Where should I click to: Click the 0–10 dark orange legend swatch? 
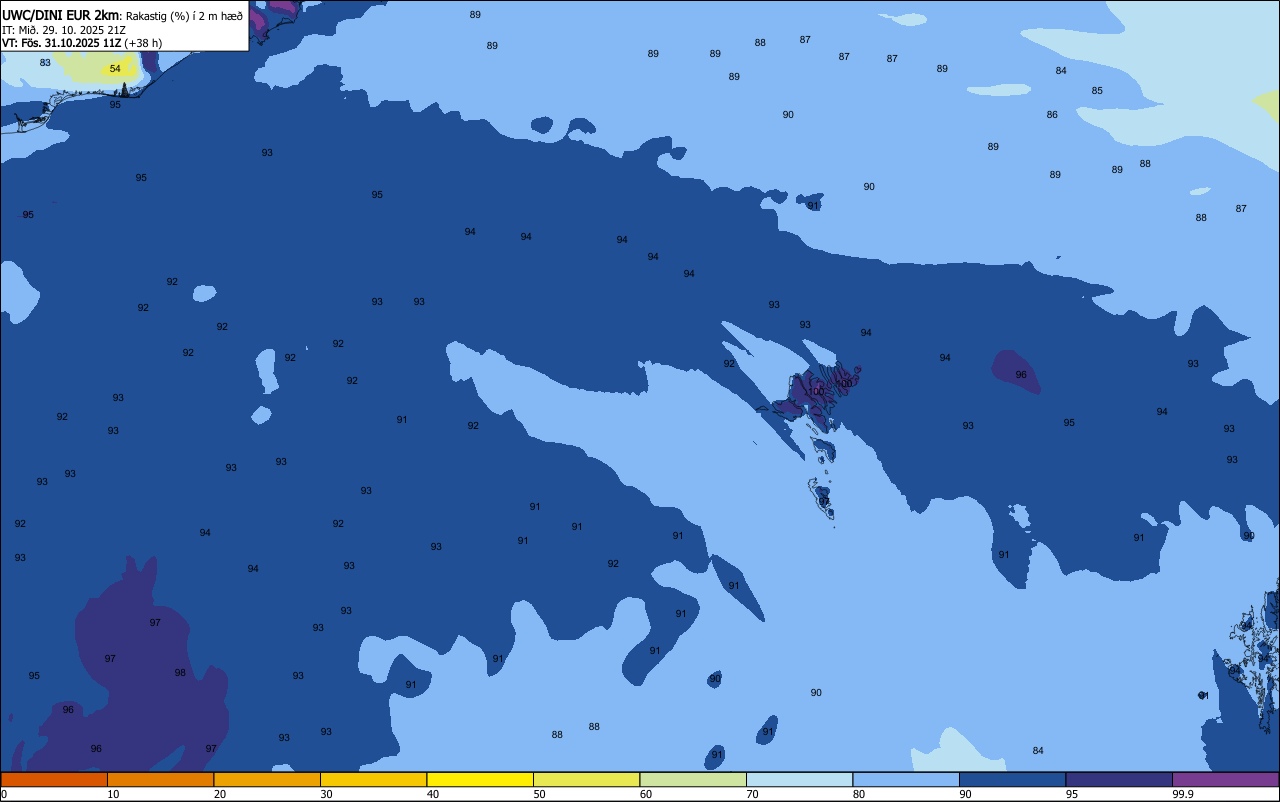54,779
